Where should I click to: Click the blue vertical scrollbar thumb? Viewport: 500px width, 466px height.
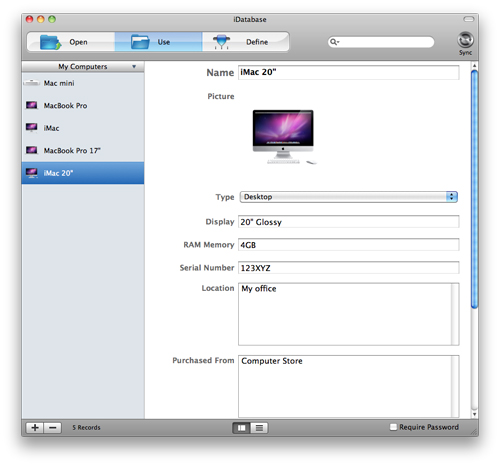(x=474, y=189)
